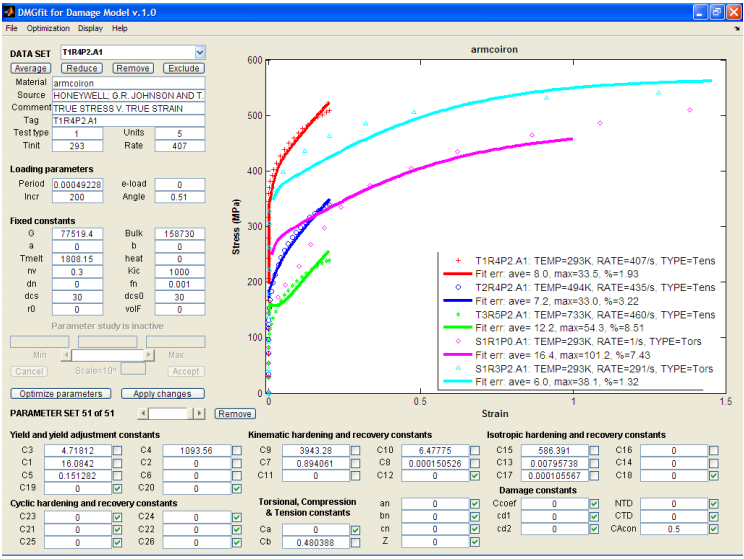Click the Optimize parameters button
744x559 pixels.
61,394
